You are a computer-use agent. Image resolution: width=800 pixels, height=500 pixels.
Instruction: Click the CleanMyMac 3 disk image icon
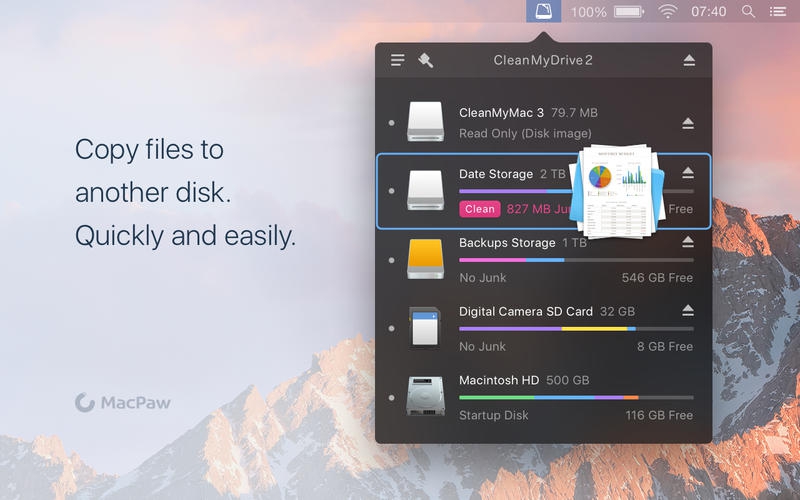[x=426, y=121]
